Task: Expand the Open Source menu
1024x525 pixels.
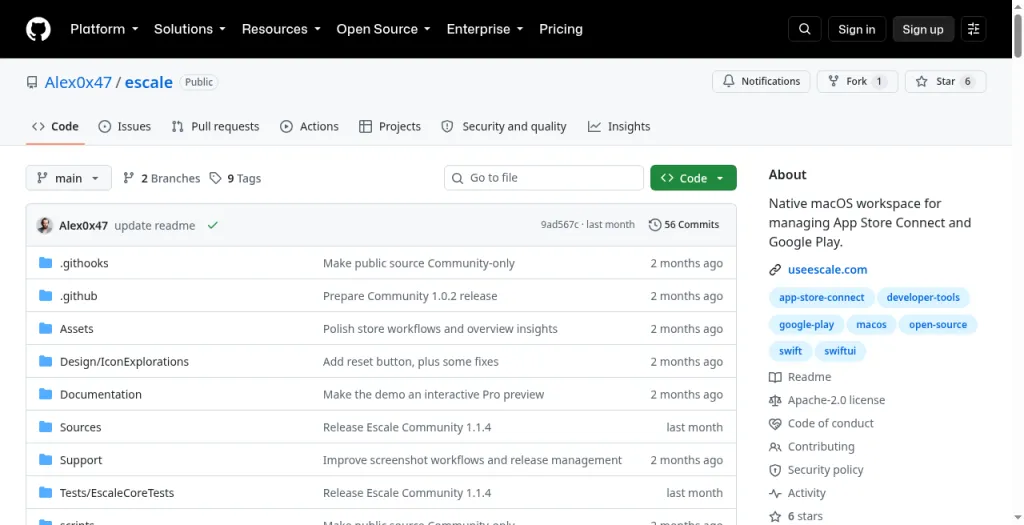Action: (x=383, y=29)
